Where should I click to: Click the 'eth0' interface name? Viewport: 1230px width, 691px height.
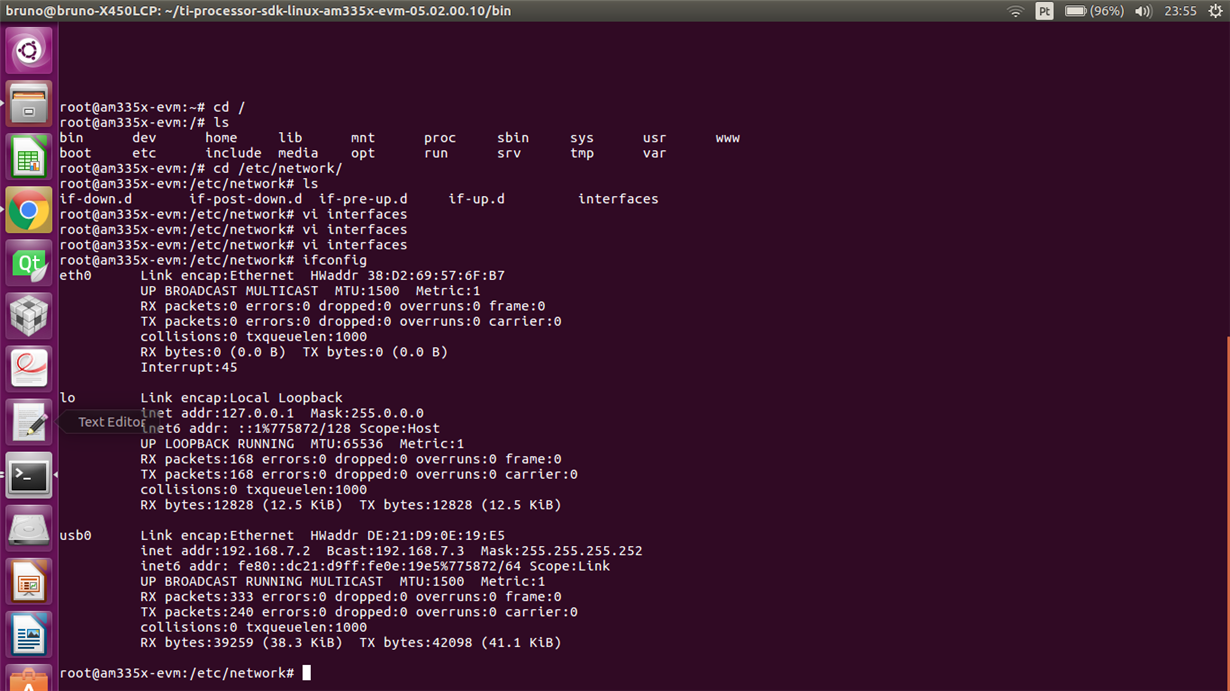pos(75,275)
